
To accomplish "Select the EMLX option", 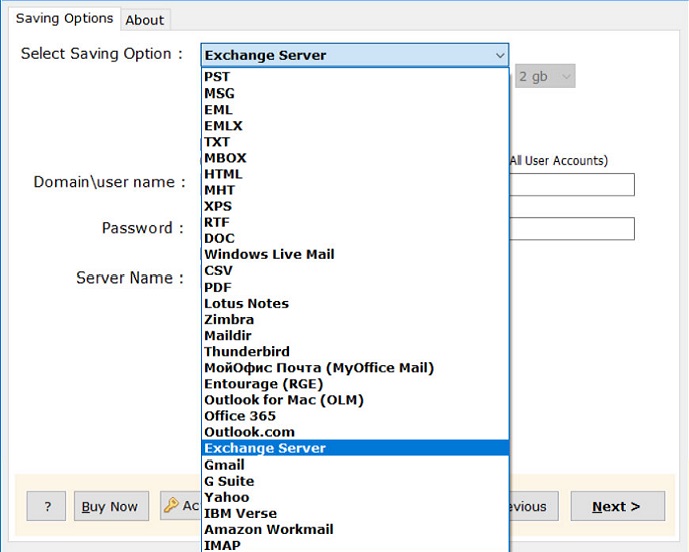I will [355, 126].
